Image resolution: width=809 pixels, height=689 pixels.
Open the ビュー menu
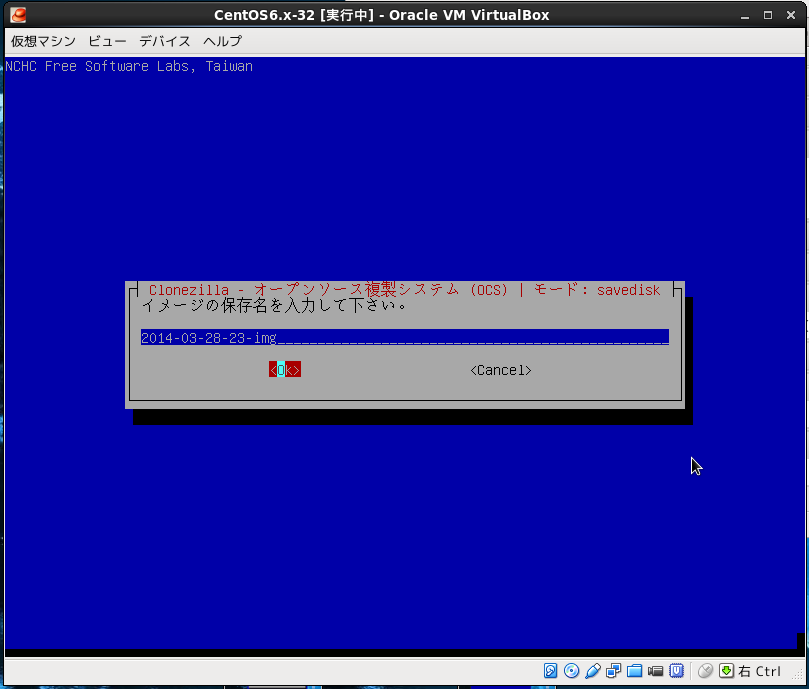pyautogui.click(x=107, y=41)
